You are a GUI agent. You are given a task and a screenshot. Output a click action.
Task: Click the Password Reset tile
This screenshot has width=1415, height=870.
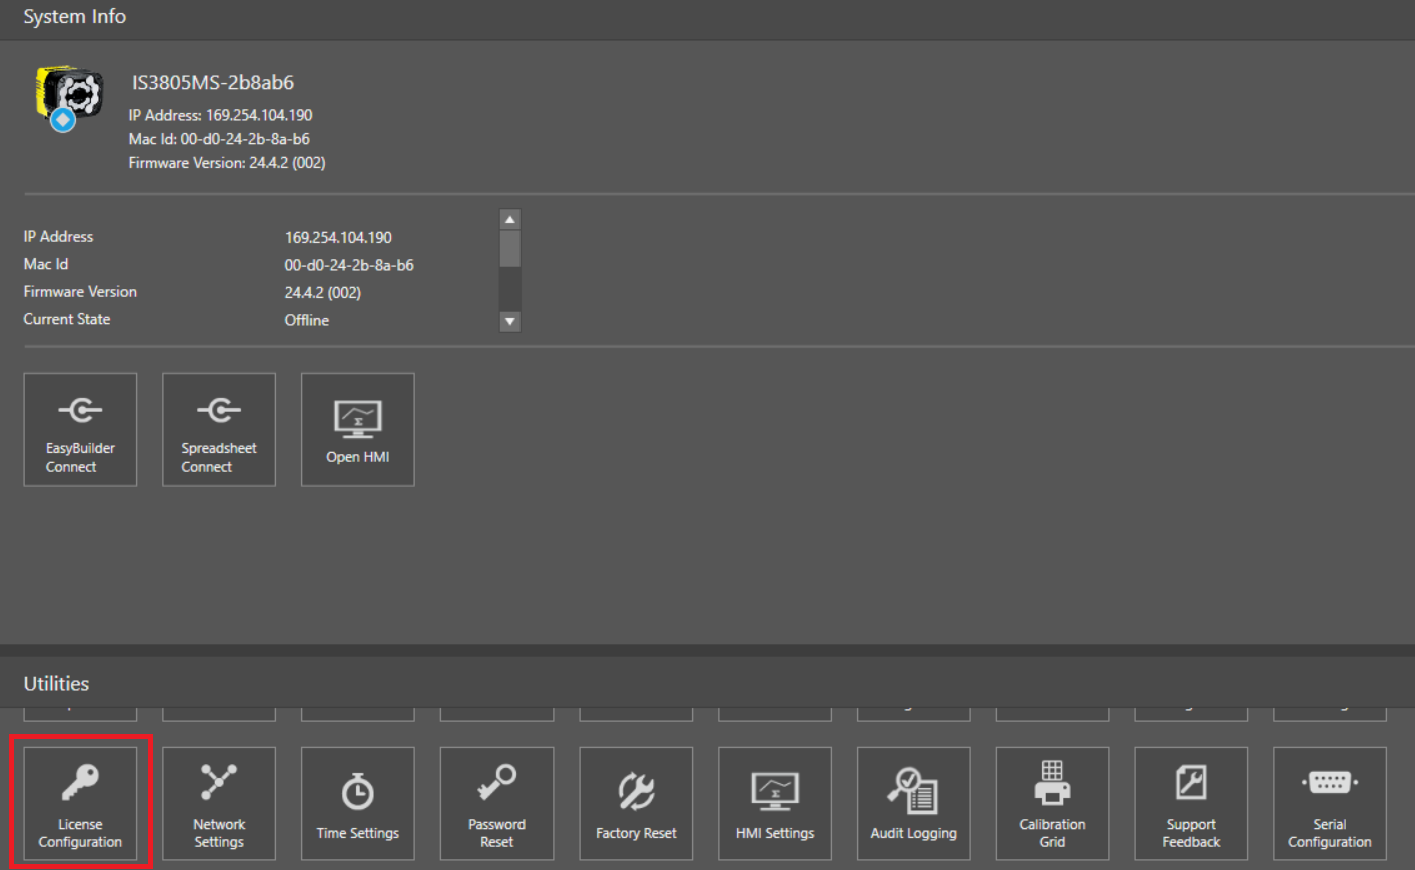coord(497,803)
